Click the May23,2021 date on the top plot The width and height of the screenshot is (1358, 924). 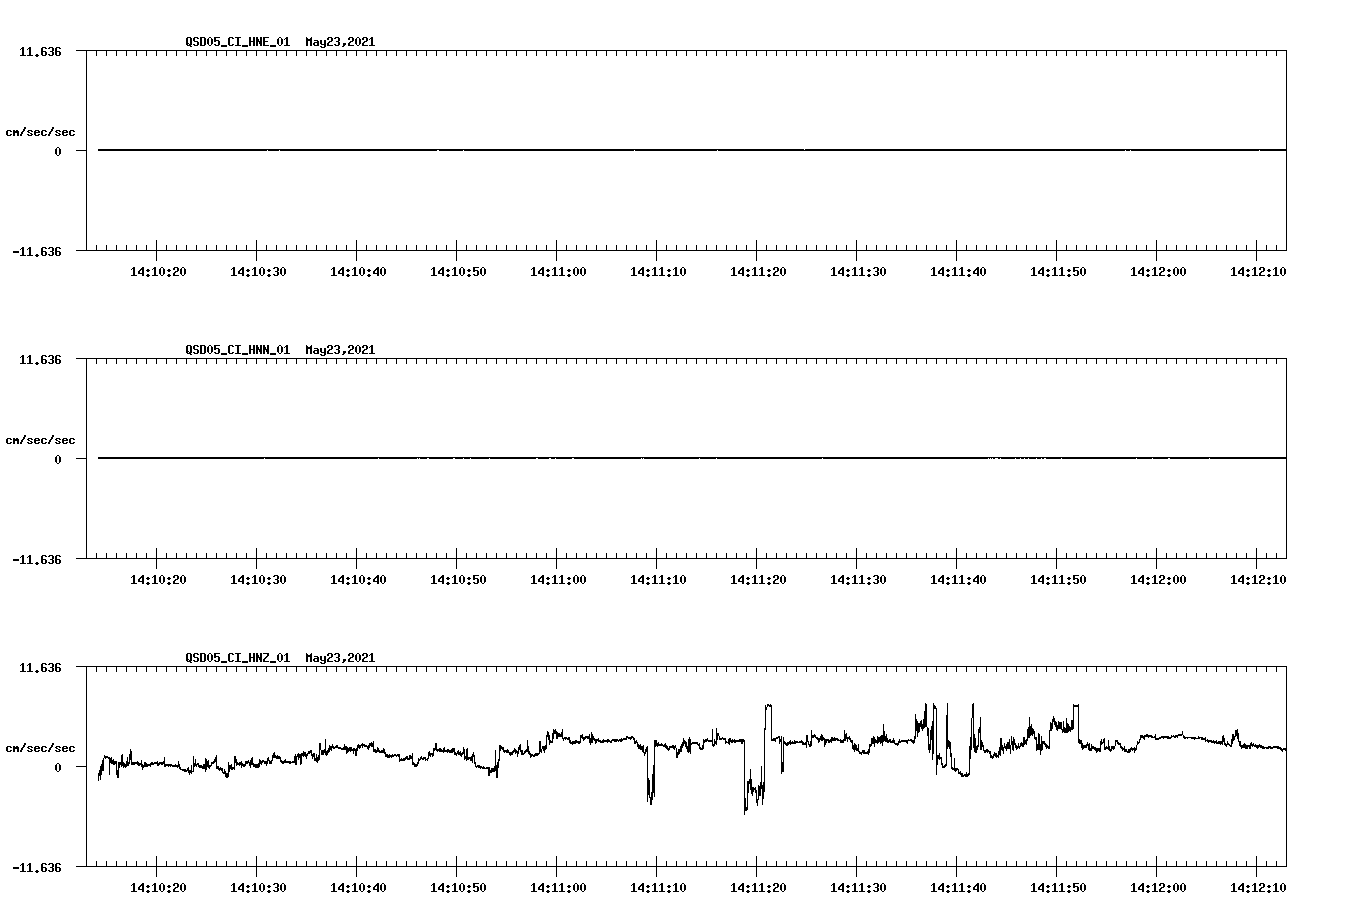[340, 43]
